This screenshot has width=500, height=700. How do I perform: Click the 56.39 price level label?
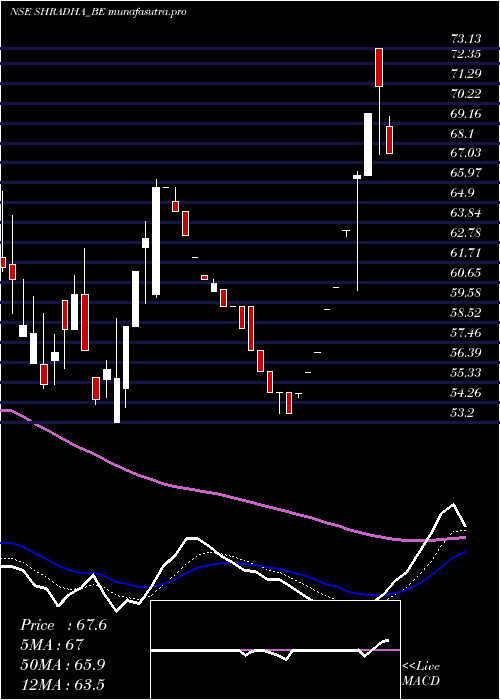tap(466, 353)
